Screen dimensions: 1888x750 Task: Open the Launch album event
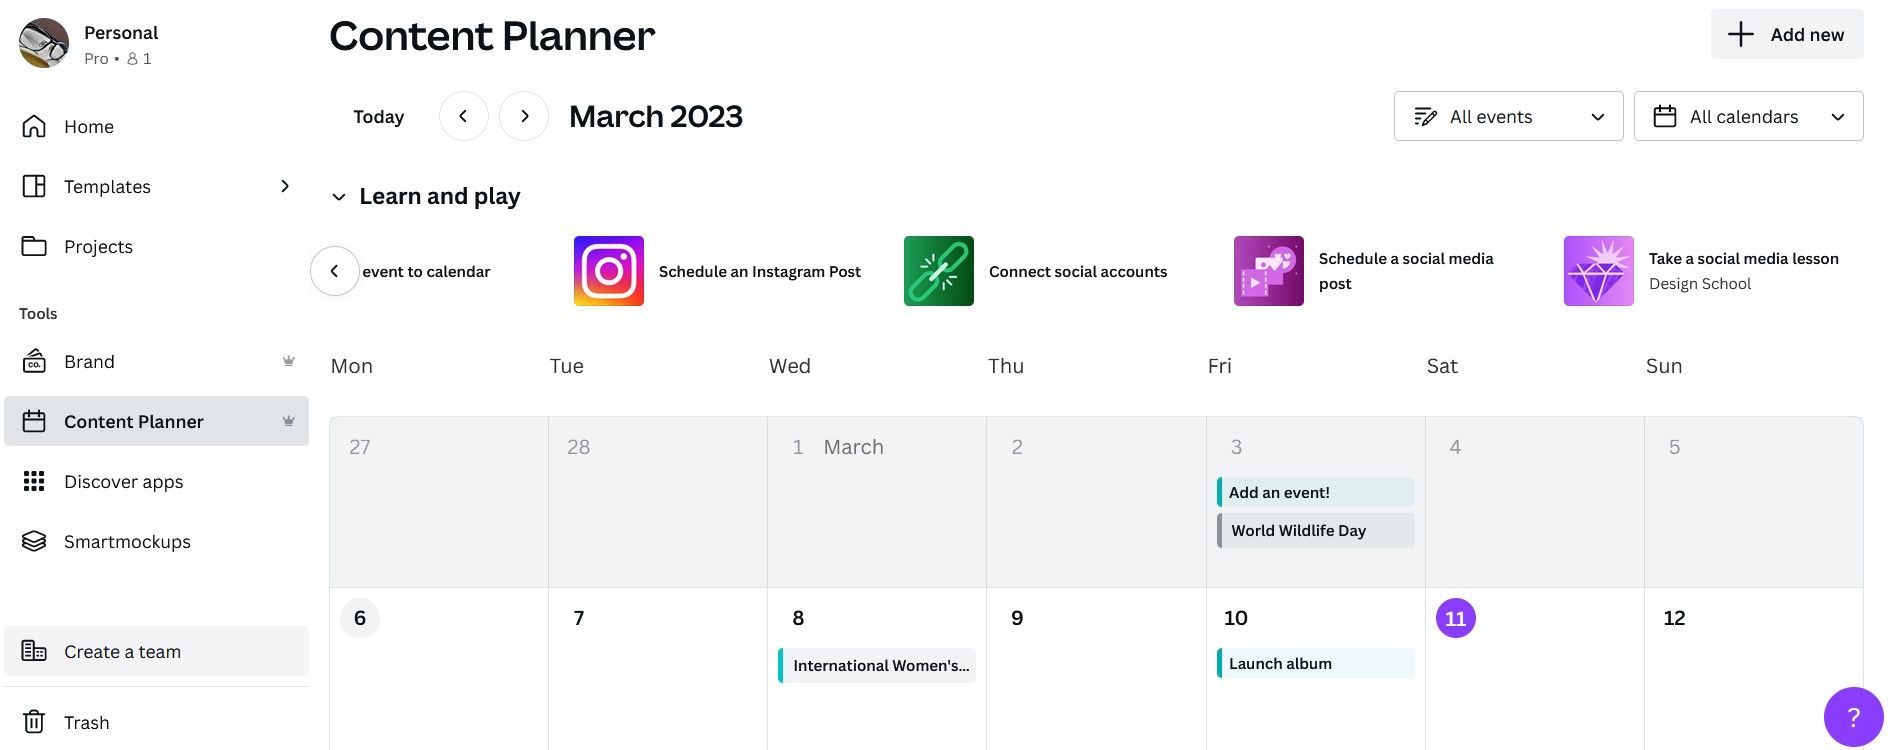point(1315,663)
